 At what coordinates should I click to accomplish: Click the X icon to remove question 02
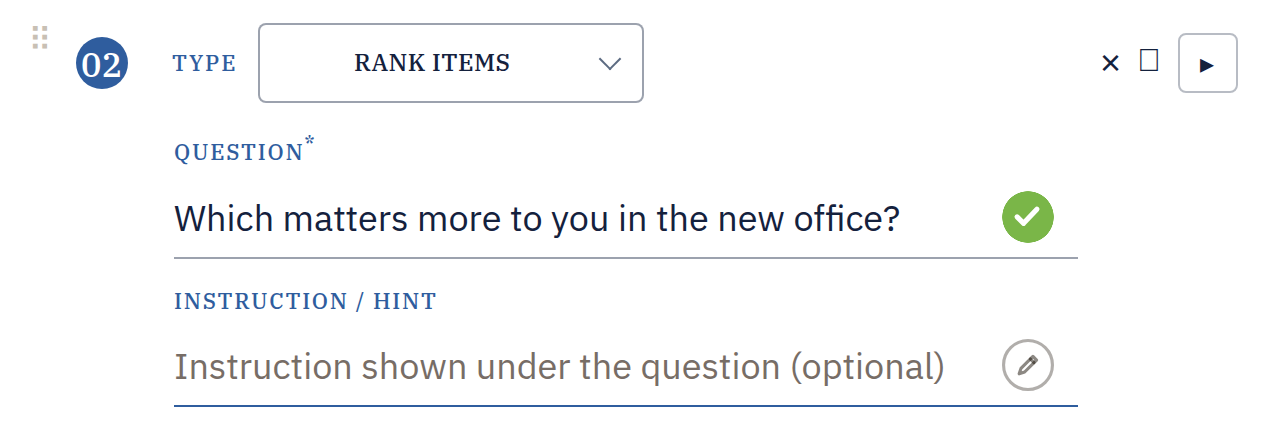[1110, 64]
